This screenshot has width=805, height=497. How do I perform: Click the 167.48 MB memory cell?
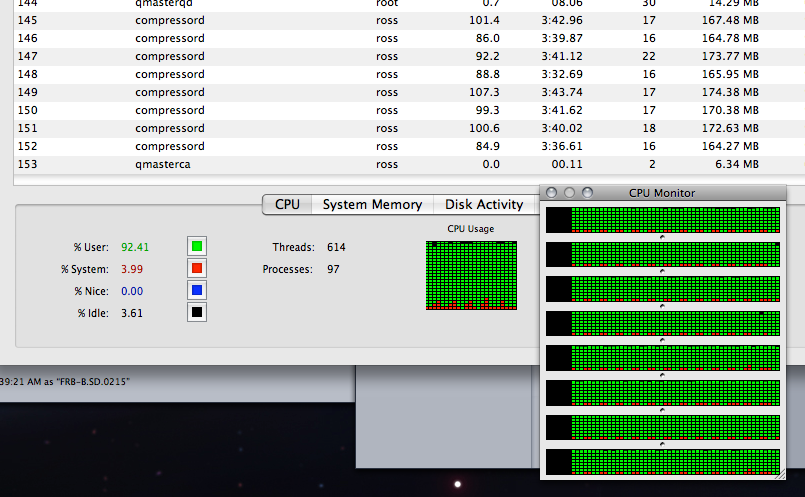(x=730, y=21)
